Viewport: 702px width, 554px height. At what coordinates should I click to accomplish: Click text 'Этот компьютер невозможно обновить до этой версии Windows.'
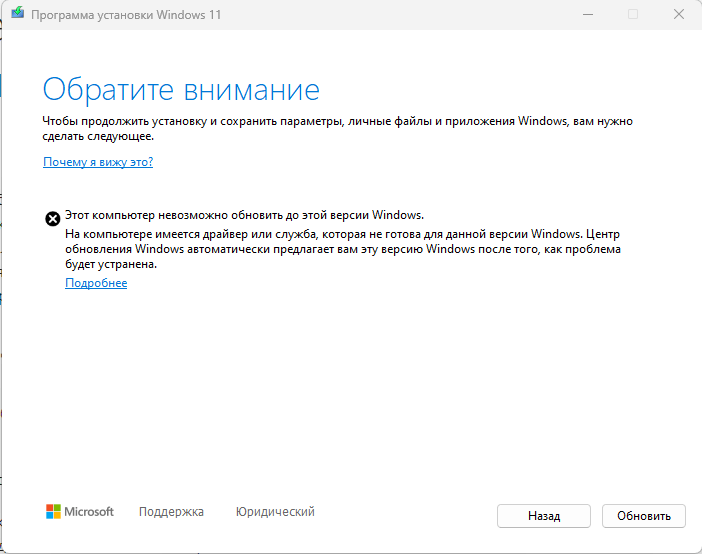tap(244, 215)
